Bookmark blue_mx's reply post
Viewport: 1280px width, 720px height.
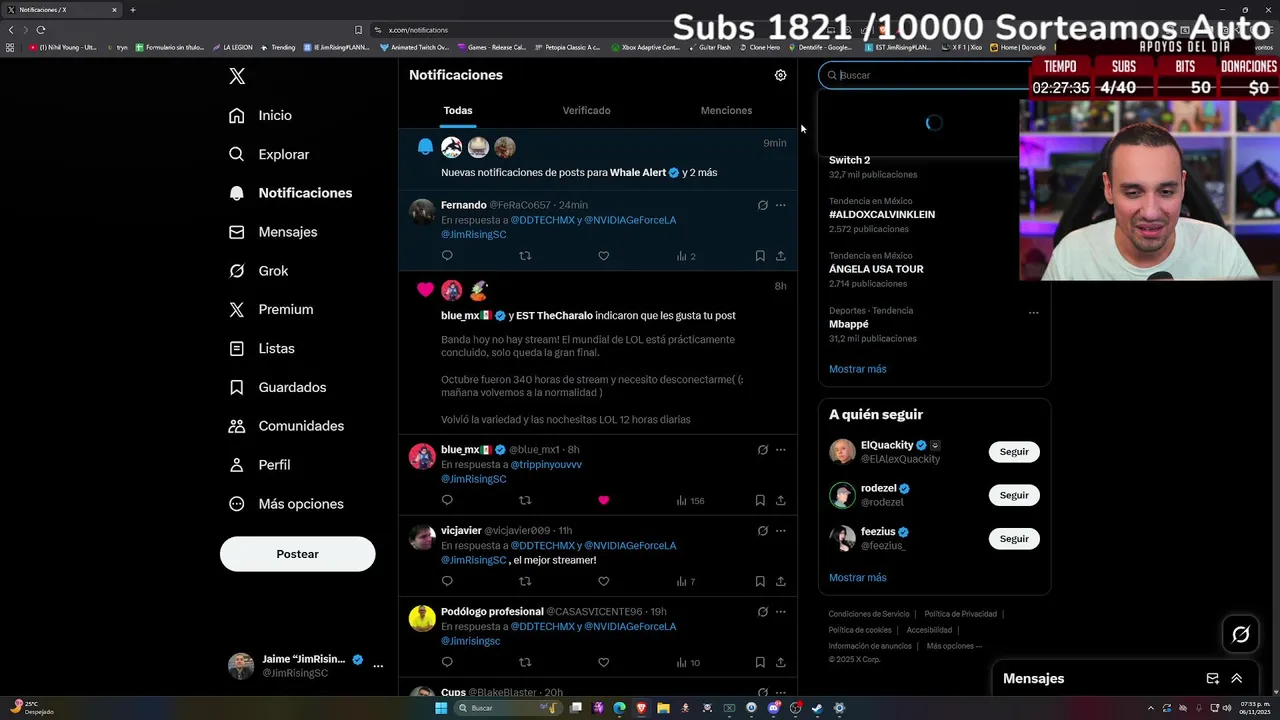pos(760,500)
